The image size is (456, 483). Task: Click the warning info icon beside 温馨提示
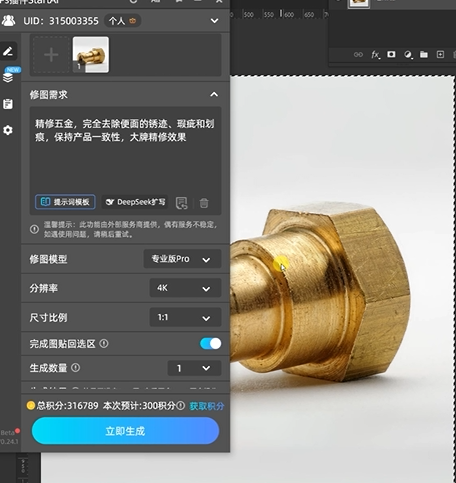pos(34,229)
